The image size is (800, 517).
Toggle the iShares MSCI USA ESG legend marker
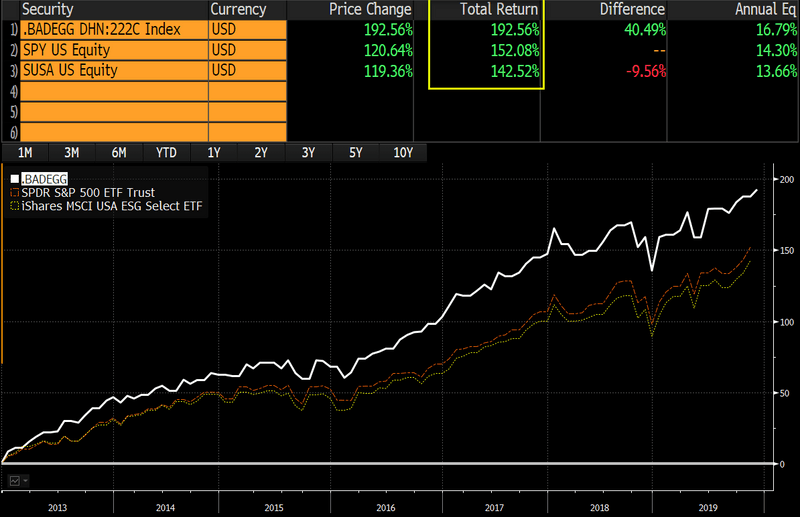click(13, 205)
